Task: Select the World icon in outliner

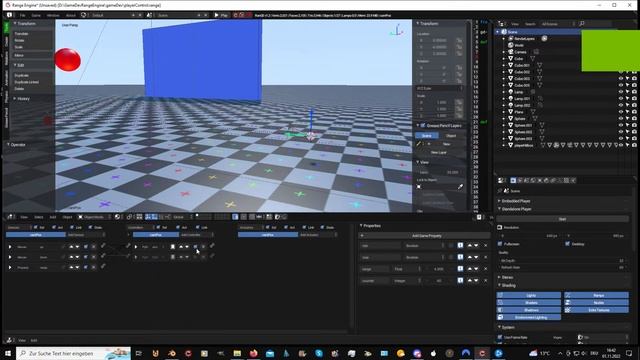Action: (x=511, y=45)
